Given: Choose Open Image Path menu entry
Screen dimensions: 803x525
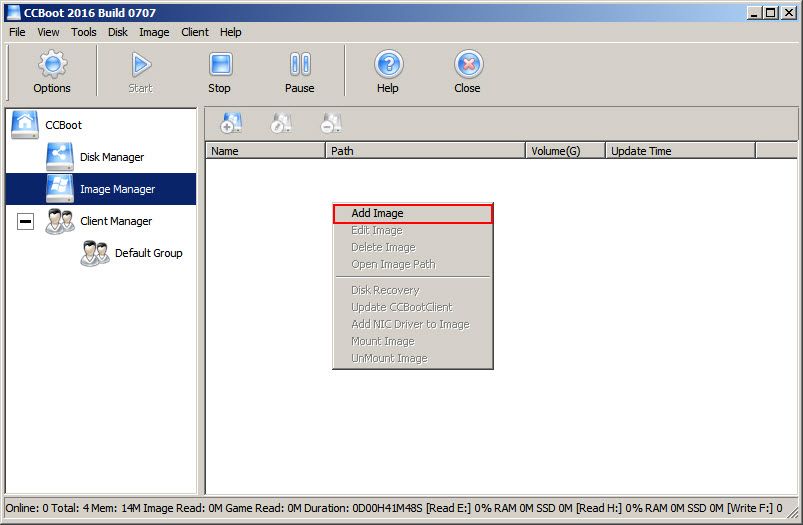Looking at the screenshot, I should point(413,264).
